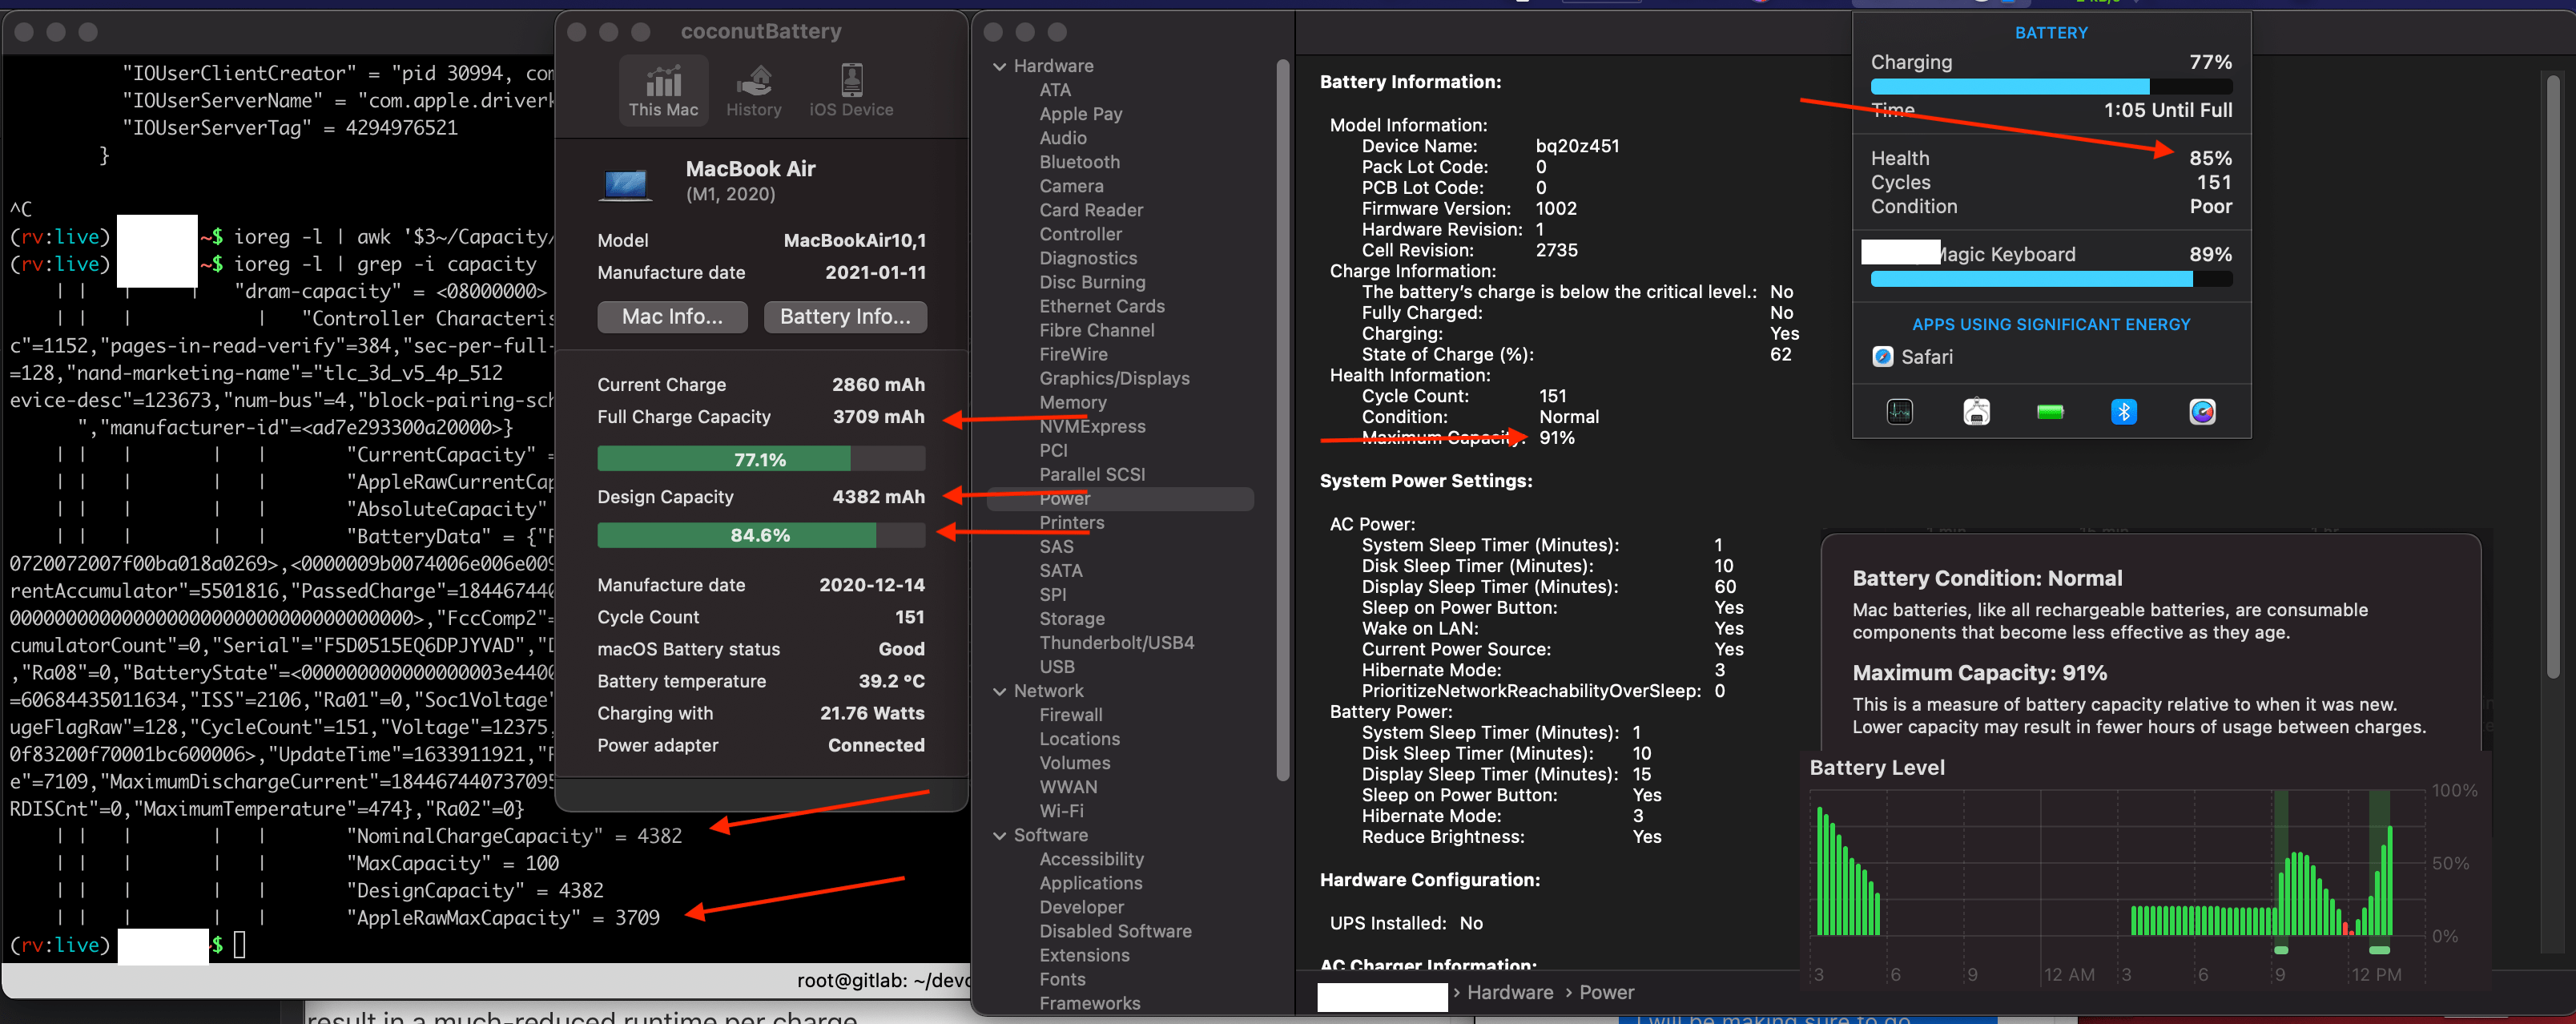Open Activity Monitor icon in battery popup
The height and width of the screenshot is (1024, 2576).
pos(1899,411)
